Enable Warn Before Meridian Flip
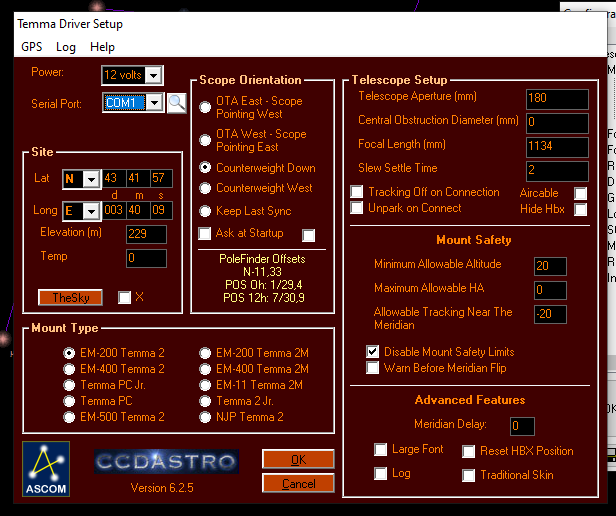 click(373, 368)
